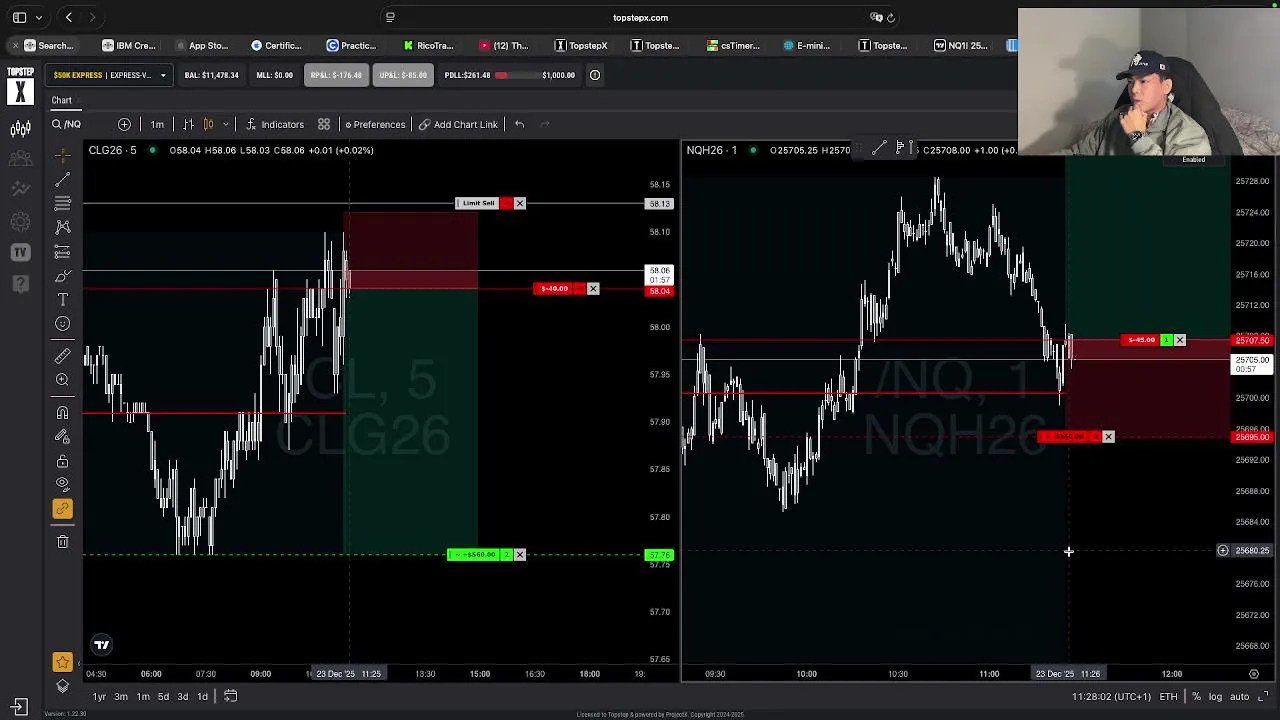
Task: Cancel the red stop order on NQH26
Action: (1108, 437)
